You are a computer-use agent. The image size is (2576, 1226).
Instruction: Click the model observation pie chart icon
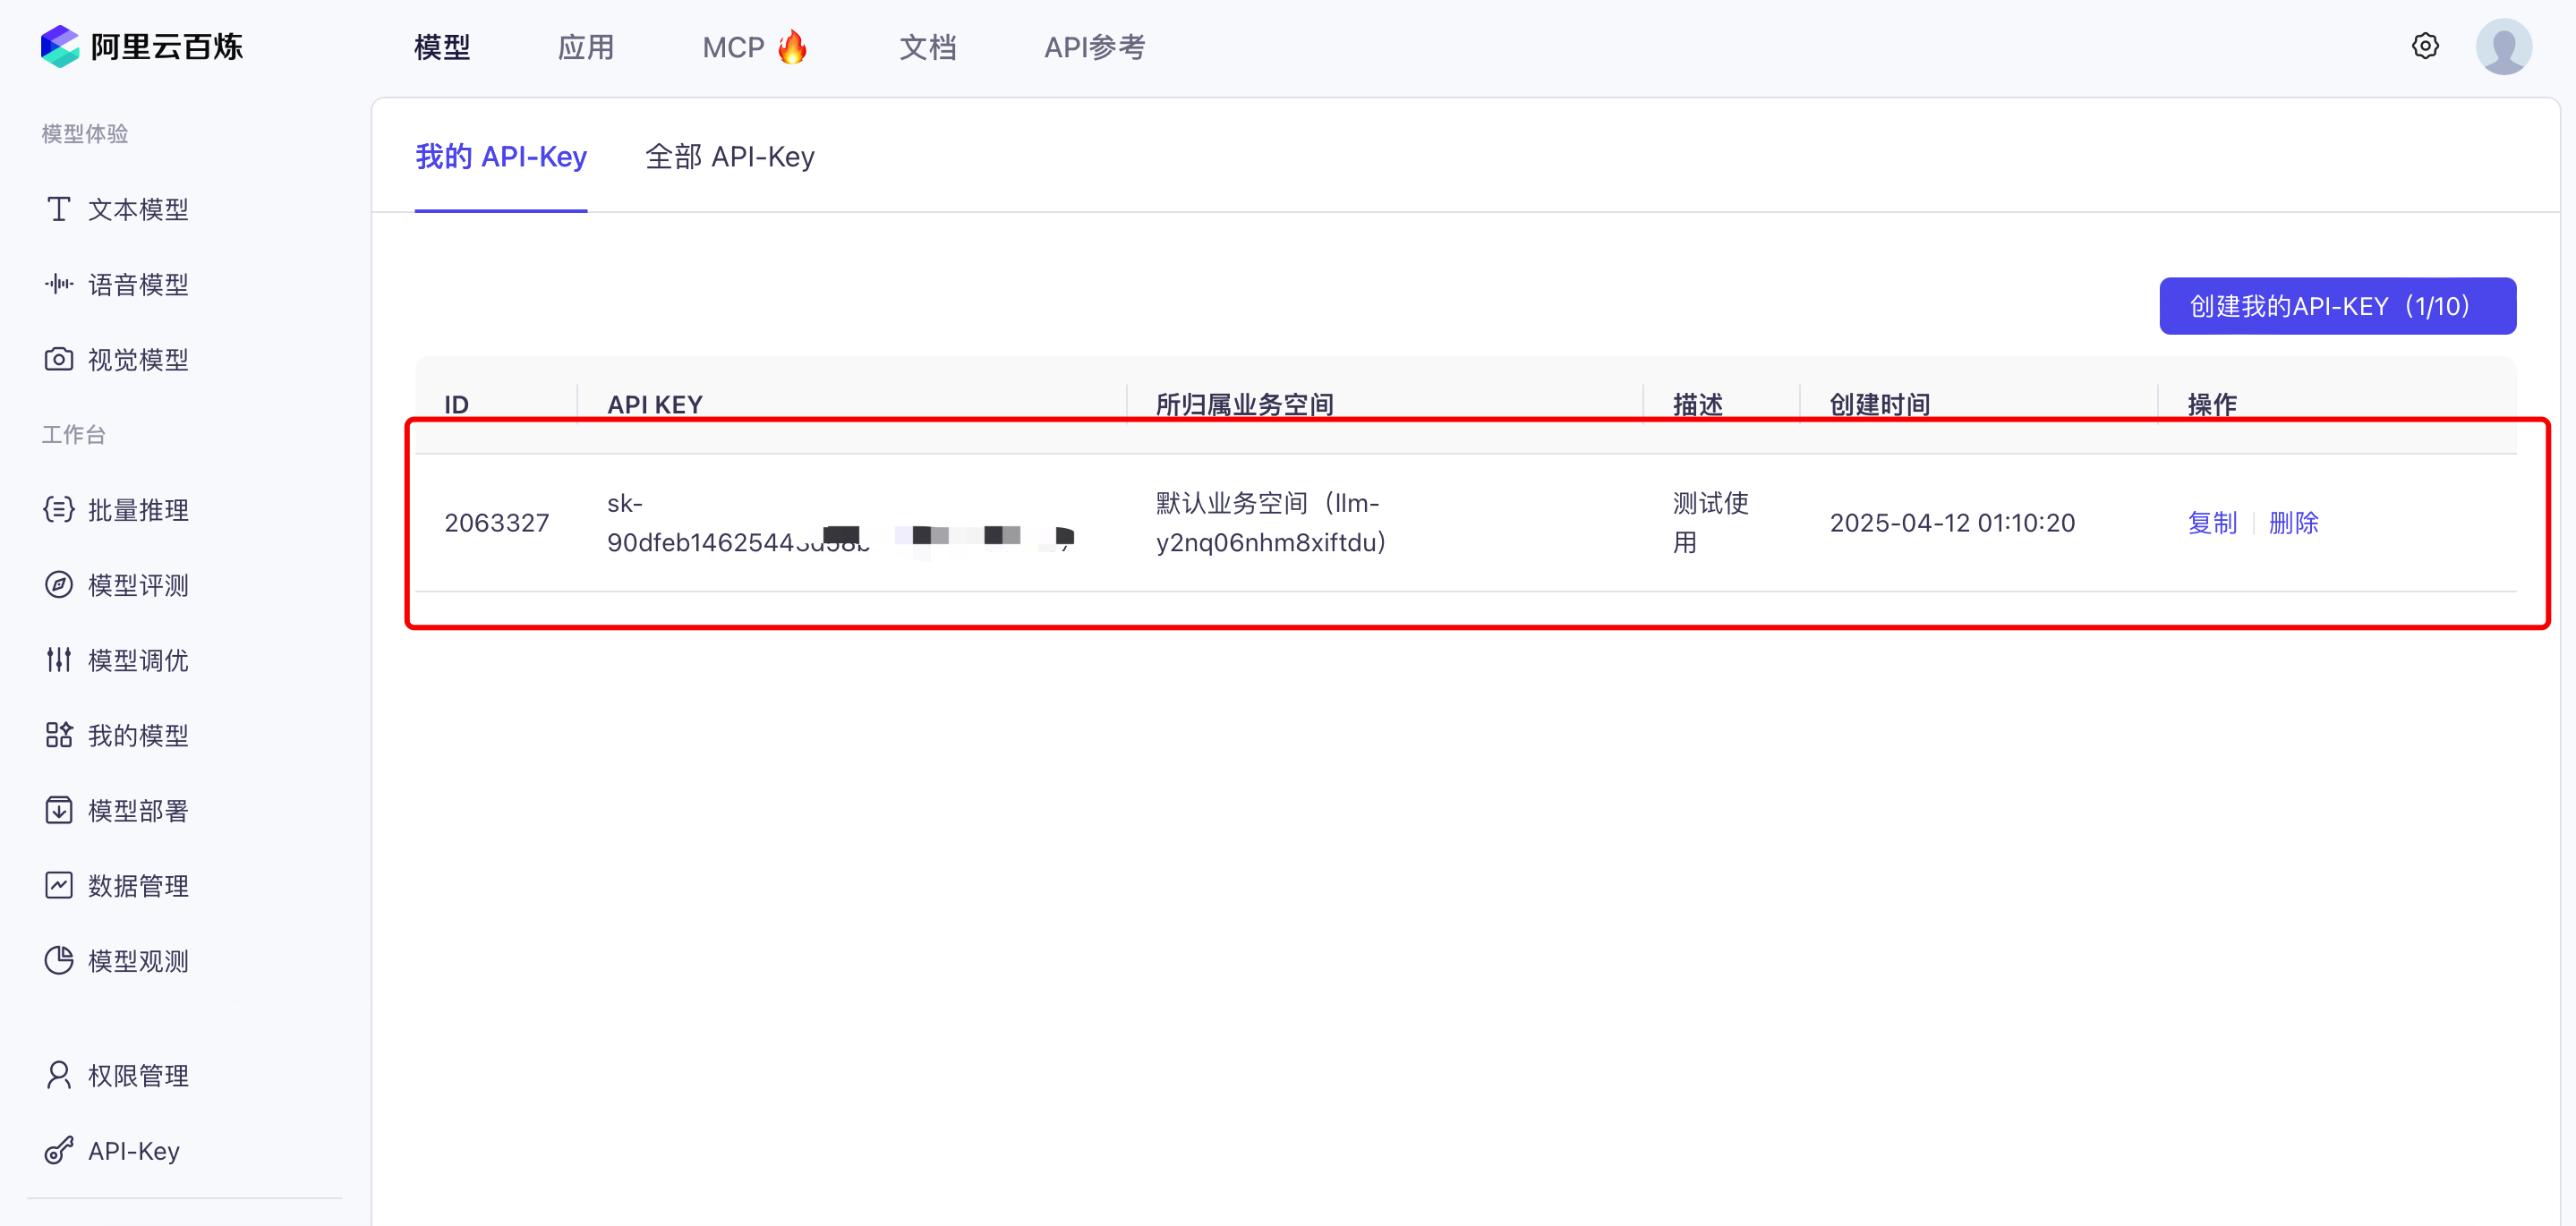58,960
